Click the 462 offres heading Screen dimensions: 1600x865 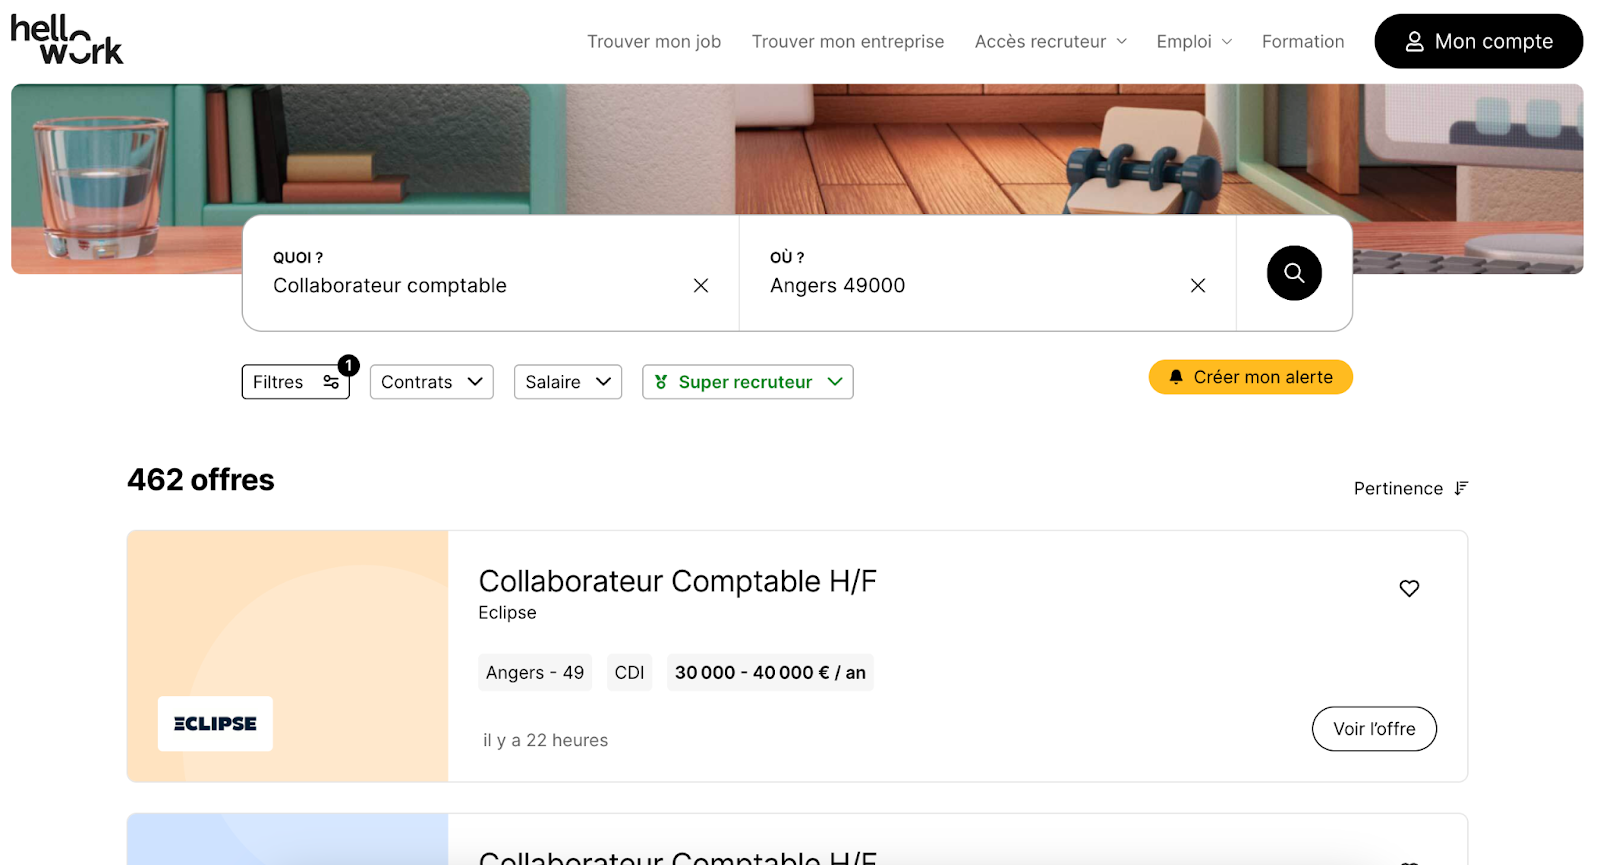[x=200, y=480]
